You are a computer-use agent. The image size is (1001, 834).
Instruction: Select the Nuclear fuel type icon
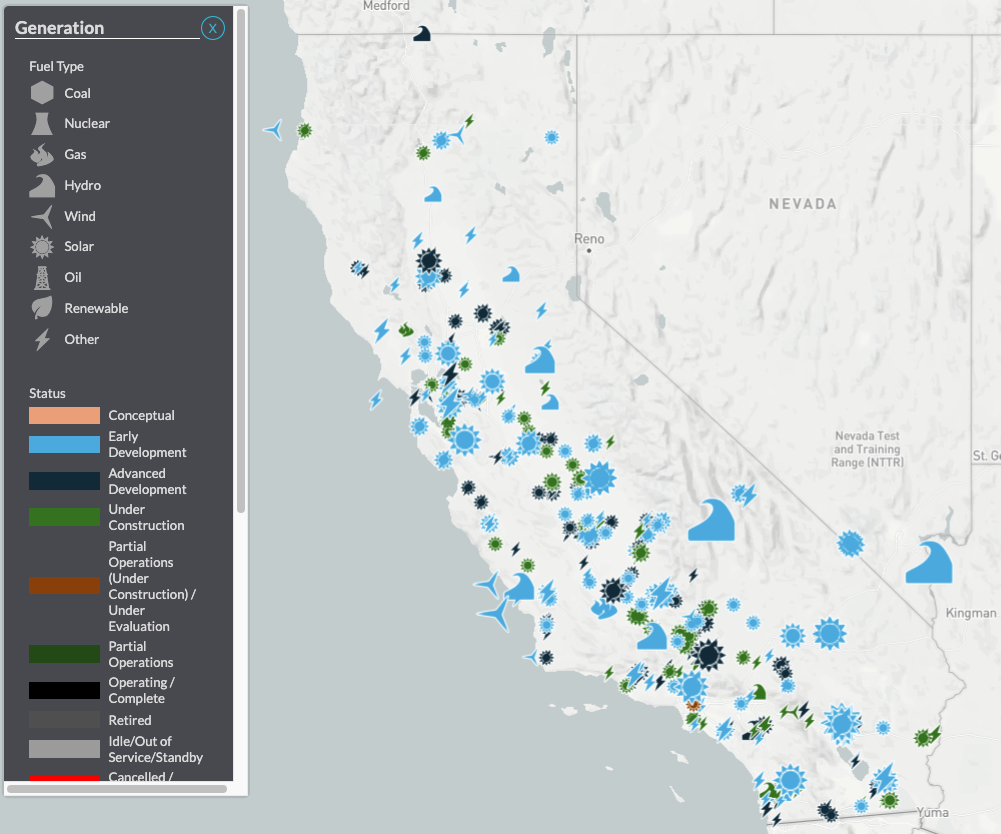coord(44,123)
